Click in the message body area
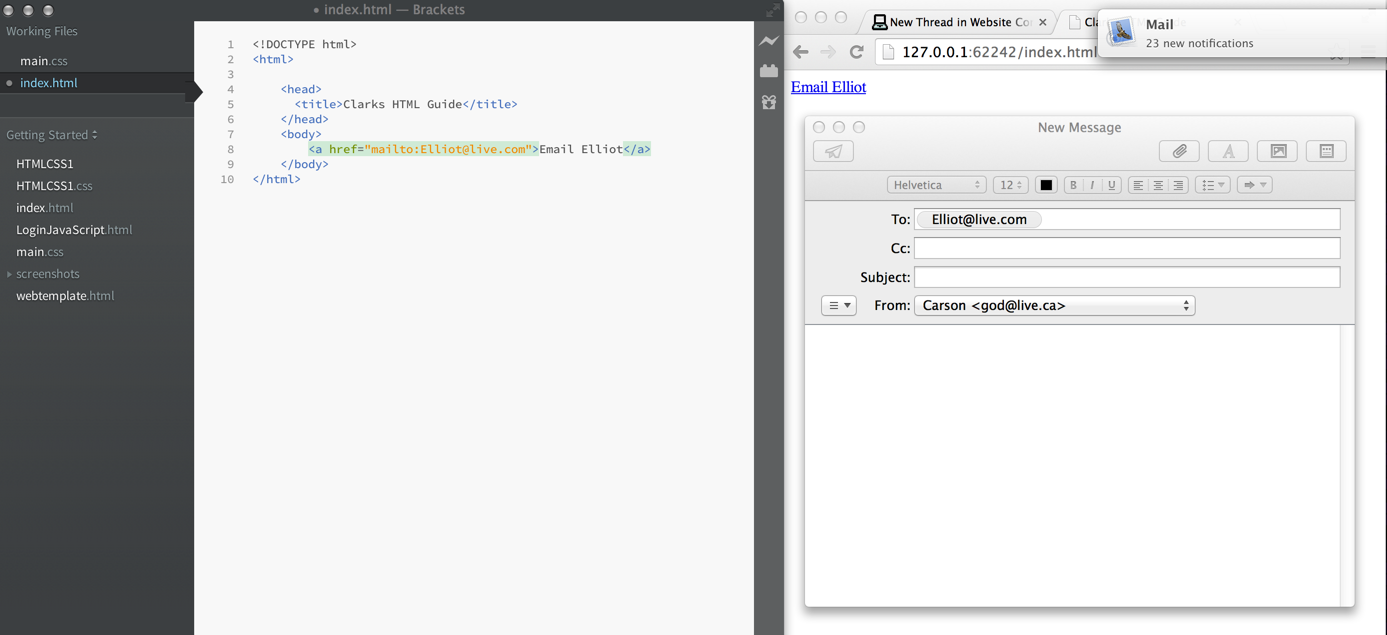Screen dimensions: 1387x635 [1072, 465]
